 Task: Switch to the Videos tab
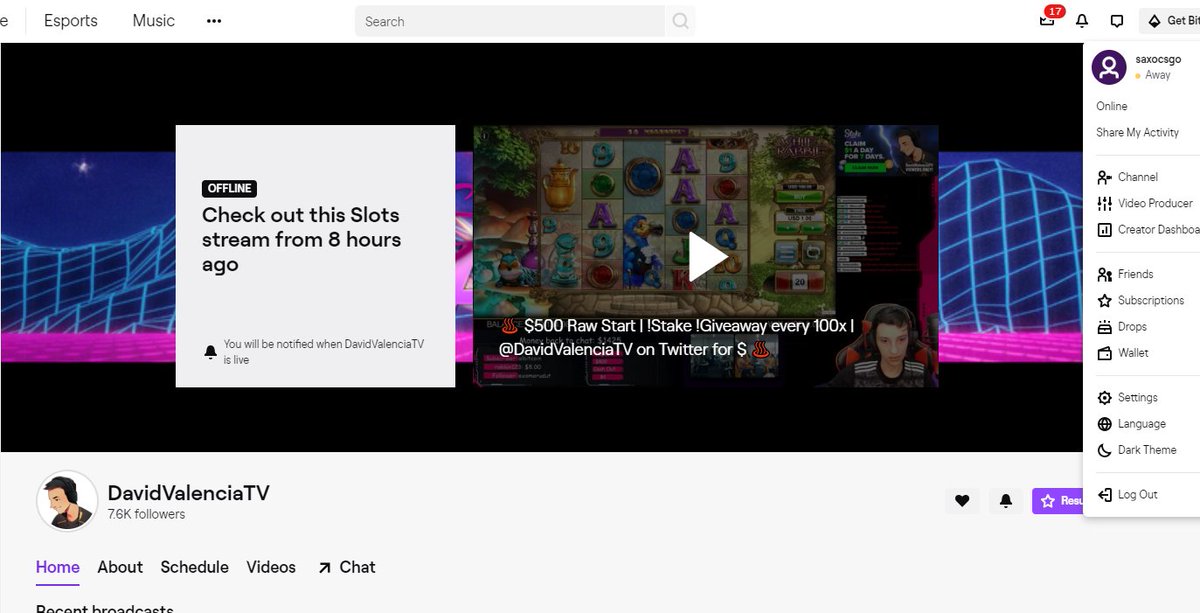coord(271,568)
